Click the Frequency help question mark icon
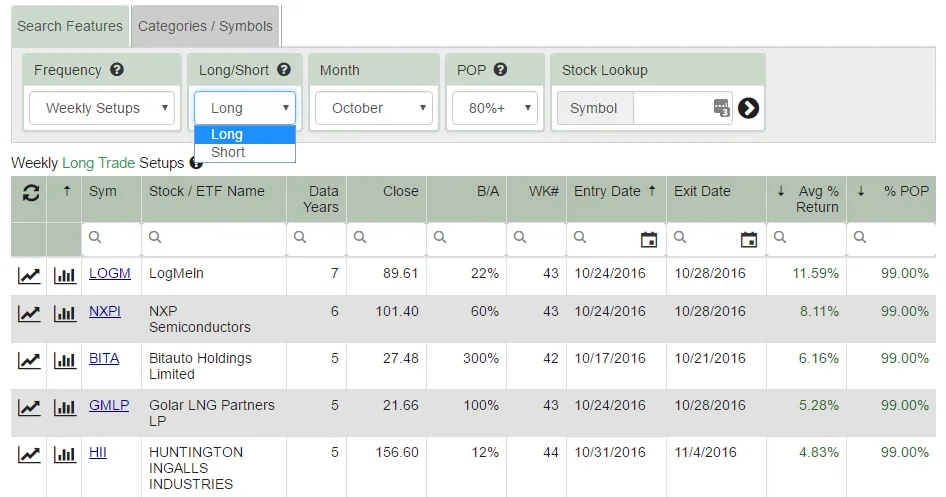Viewport: 946px width, 497px height. point(117,69)
